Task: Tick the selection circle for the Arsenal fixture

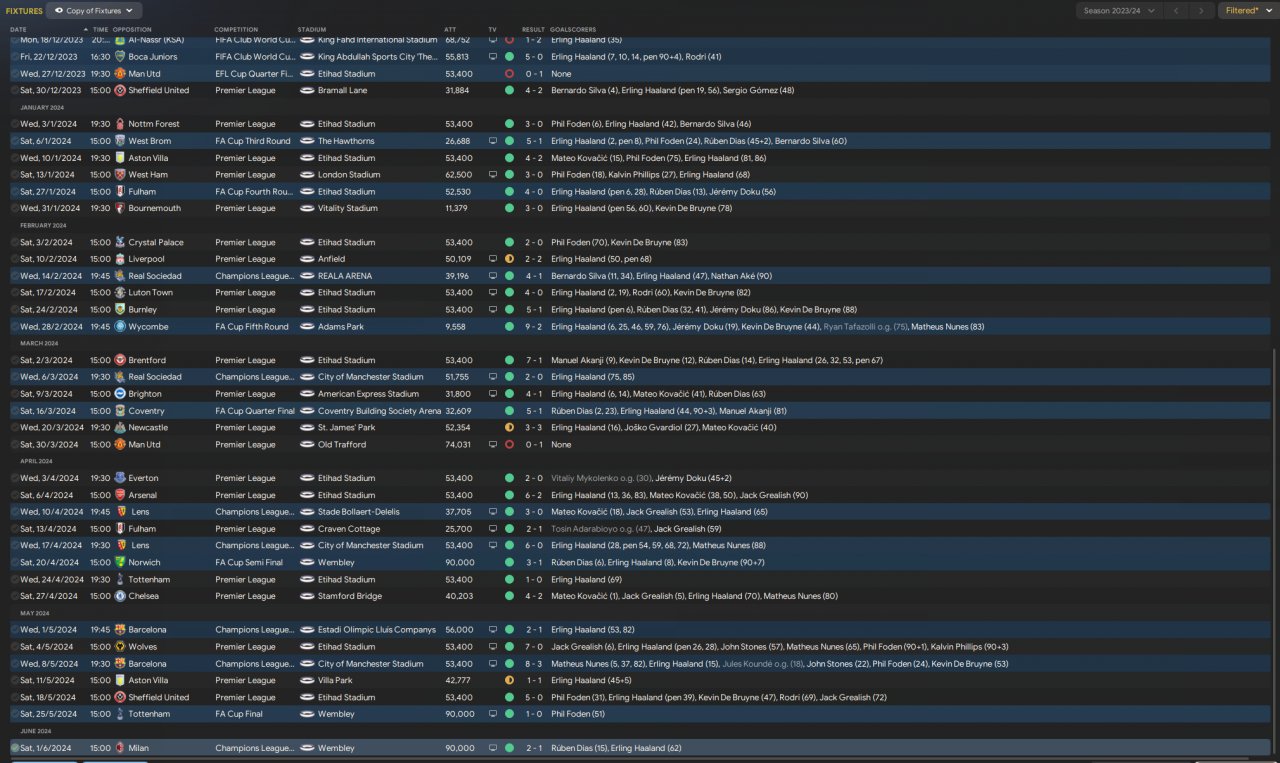Action: 15,495
